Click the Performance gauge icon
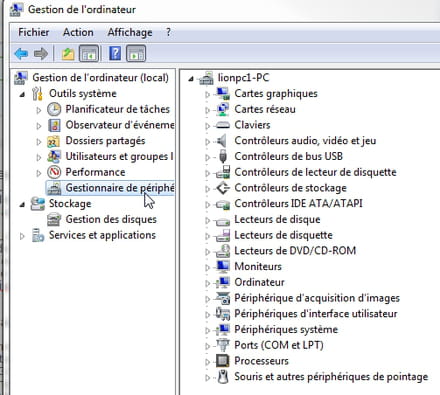The height and width of the screenshot is (395, 440). pos(54,172)
